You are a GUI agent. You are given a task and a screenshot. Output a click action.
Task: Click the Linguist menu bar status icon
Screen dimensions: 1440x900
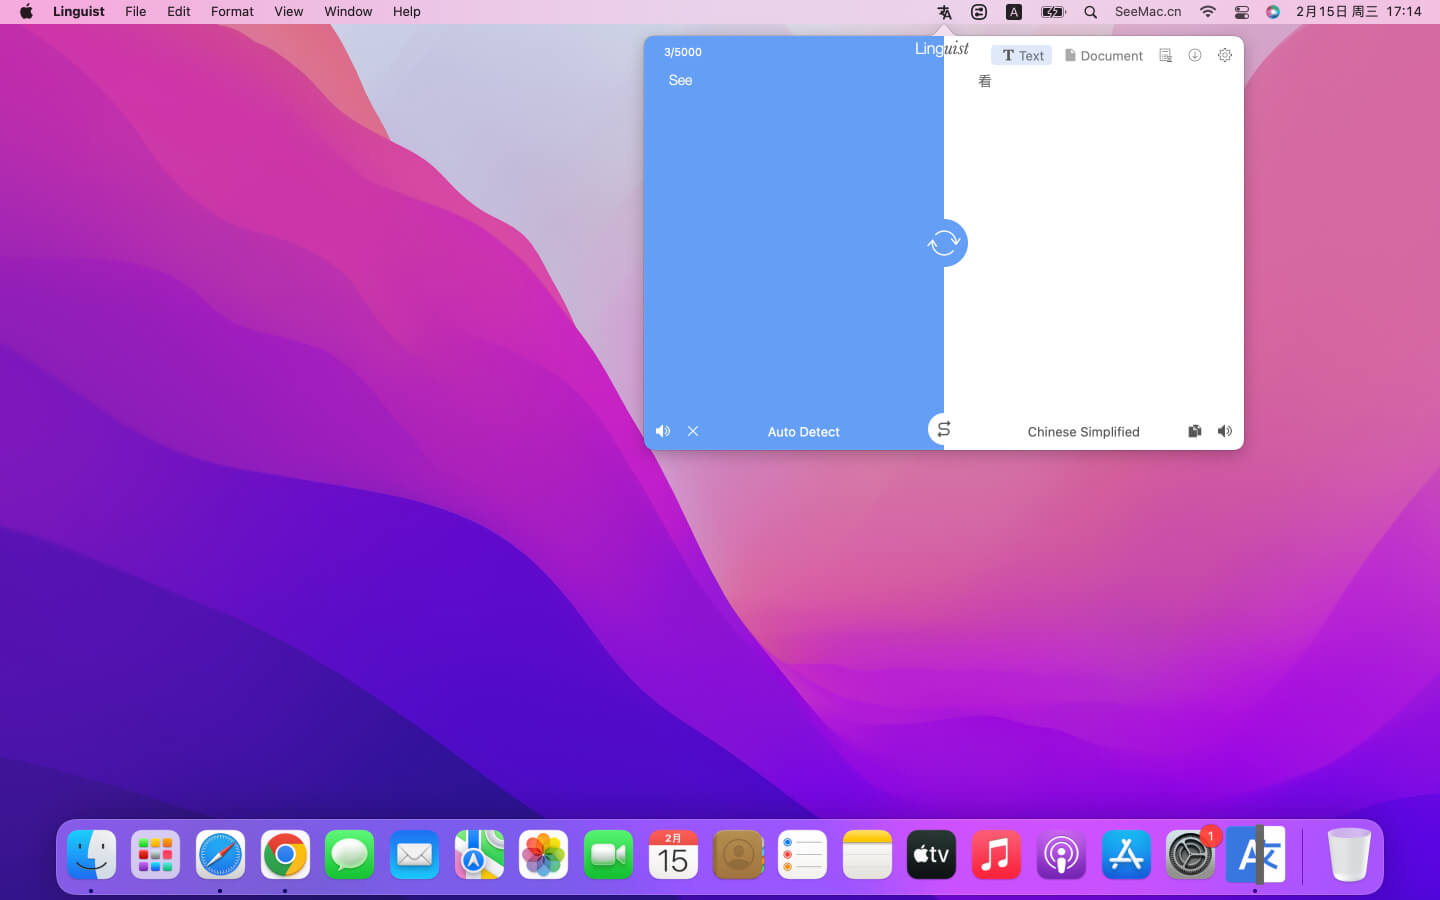tap(944, 12)
